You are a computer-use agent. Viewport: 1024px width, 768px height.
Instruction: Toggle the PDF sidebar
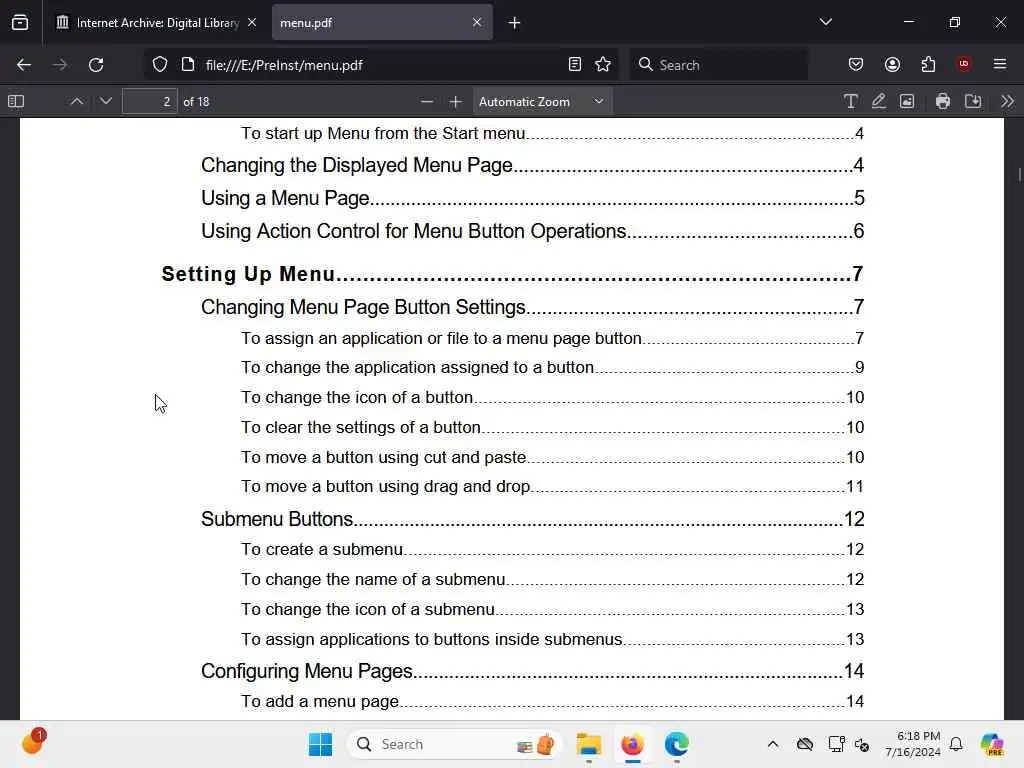(x=16, y=101)
